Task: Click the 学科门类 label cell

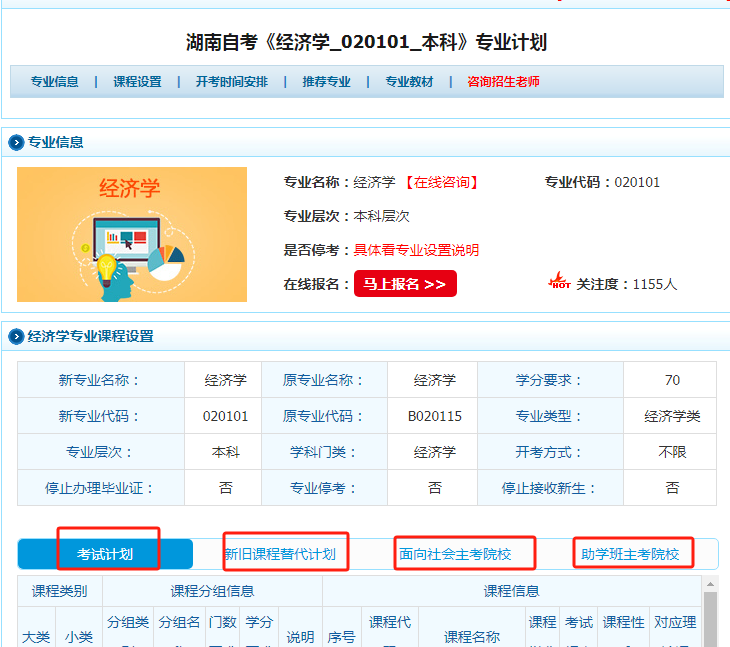Action: point(324,452)
